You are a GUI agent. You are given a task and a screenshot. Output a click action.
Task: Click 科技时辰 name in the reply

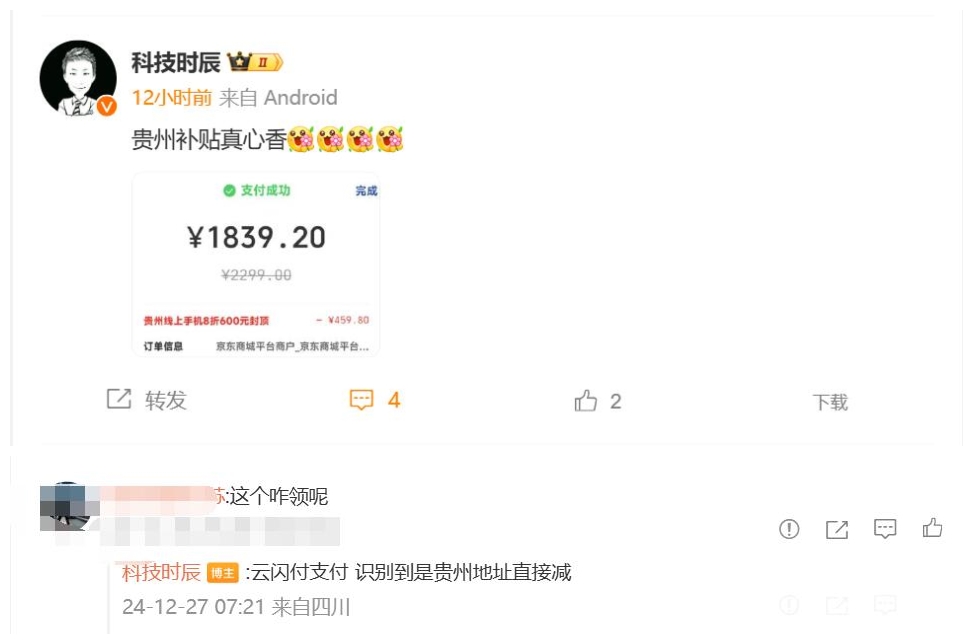coord(161,572)
